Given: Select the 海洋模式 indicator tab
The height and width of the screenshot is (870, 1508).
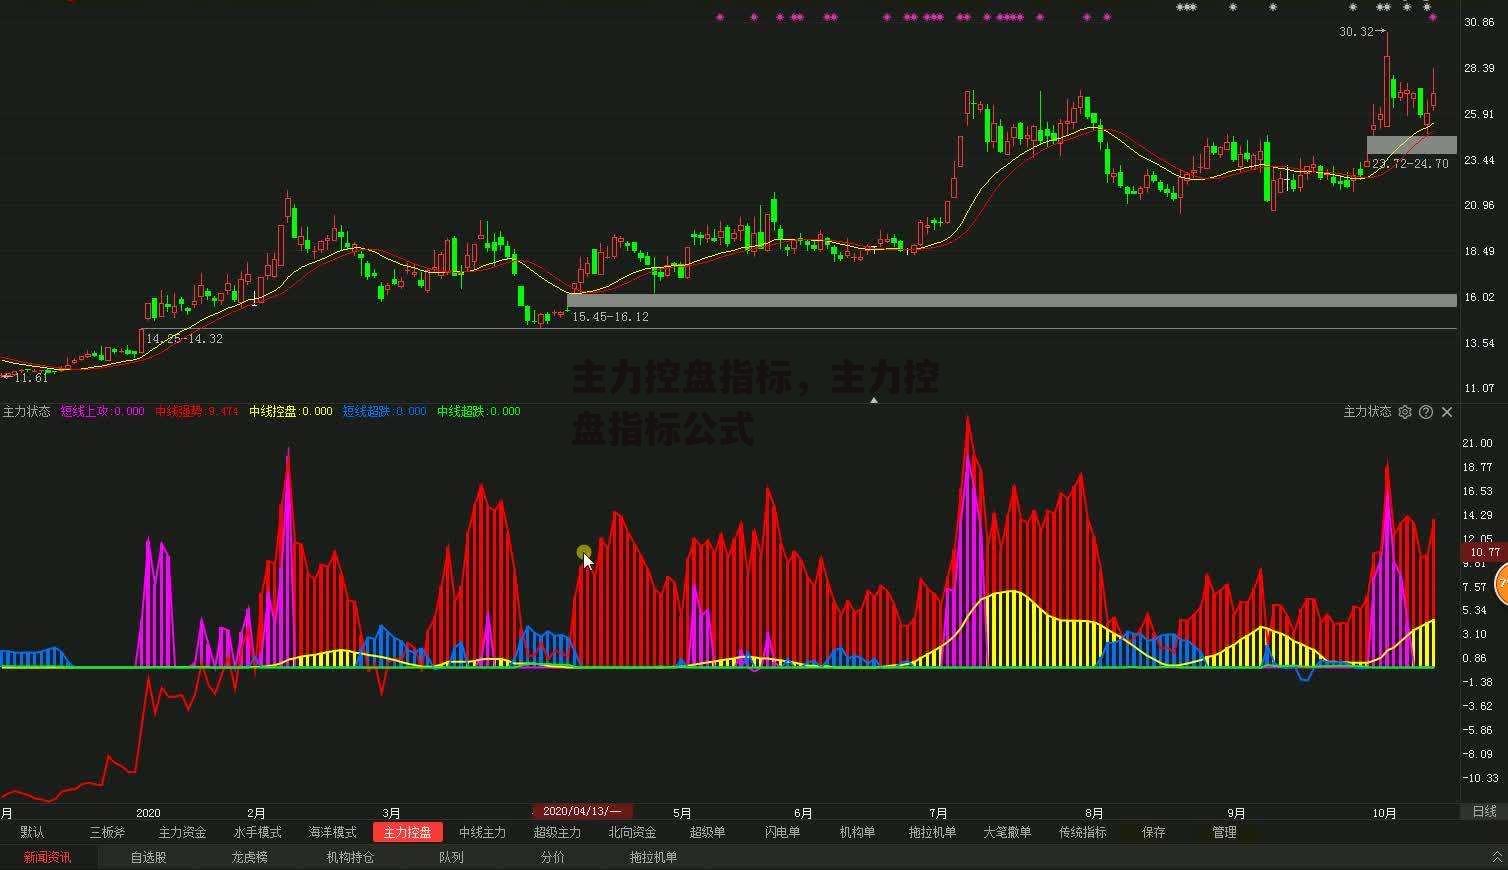Looking at the screenshot, I should click(333, 832).
